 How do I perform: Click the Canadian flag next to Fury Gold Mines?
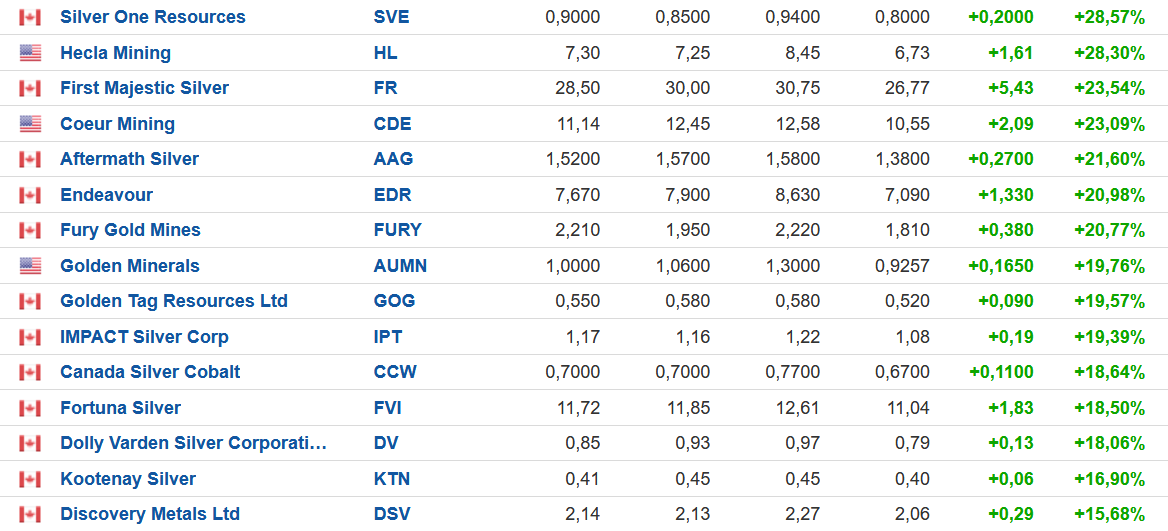(30, 230)
